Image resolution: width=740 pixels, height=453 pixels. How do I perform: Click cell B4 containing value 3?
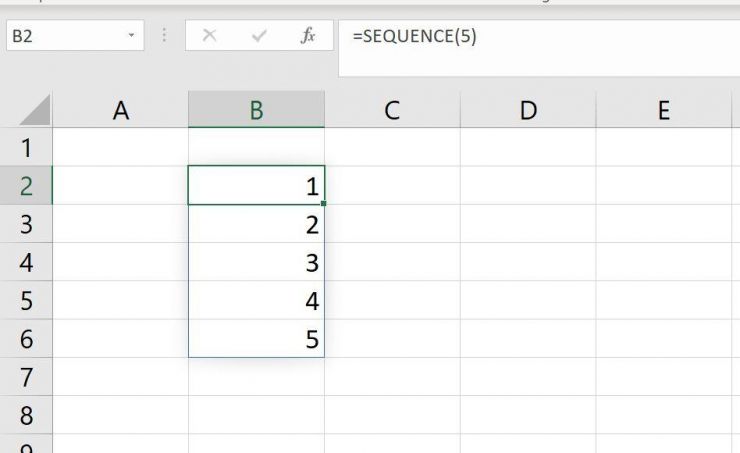point(256,262)
